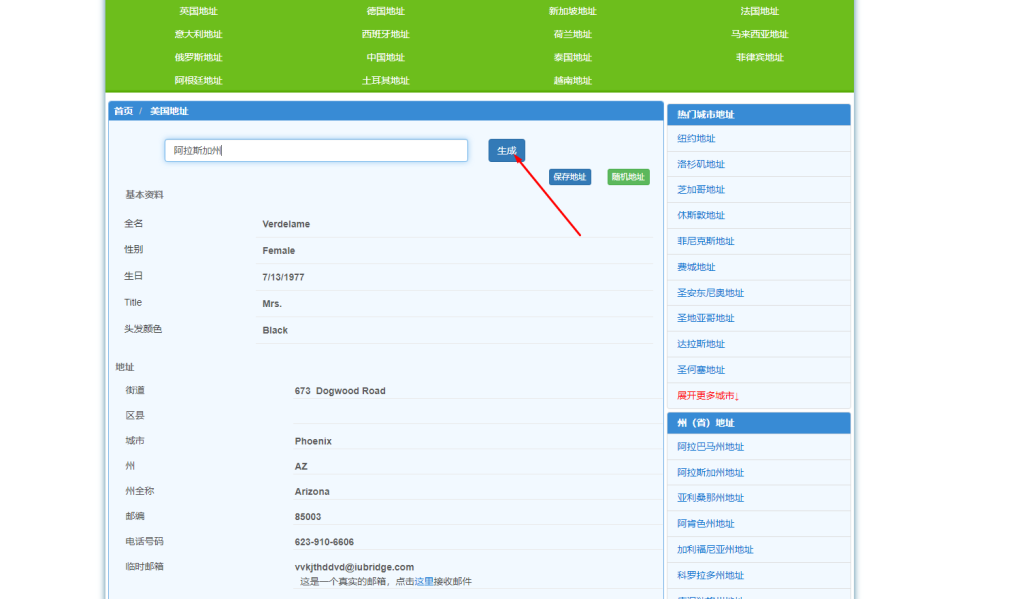
Task: Go to 首页 via the breadcrumb
Action: (x=123, y=111)
